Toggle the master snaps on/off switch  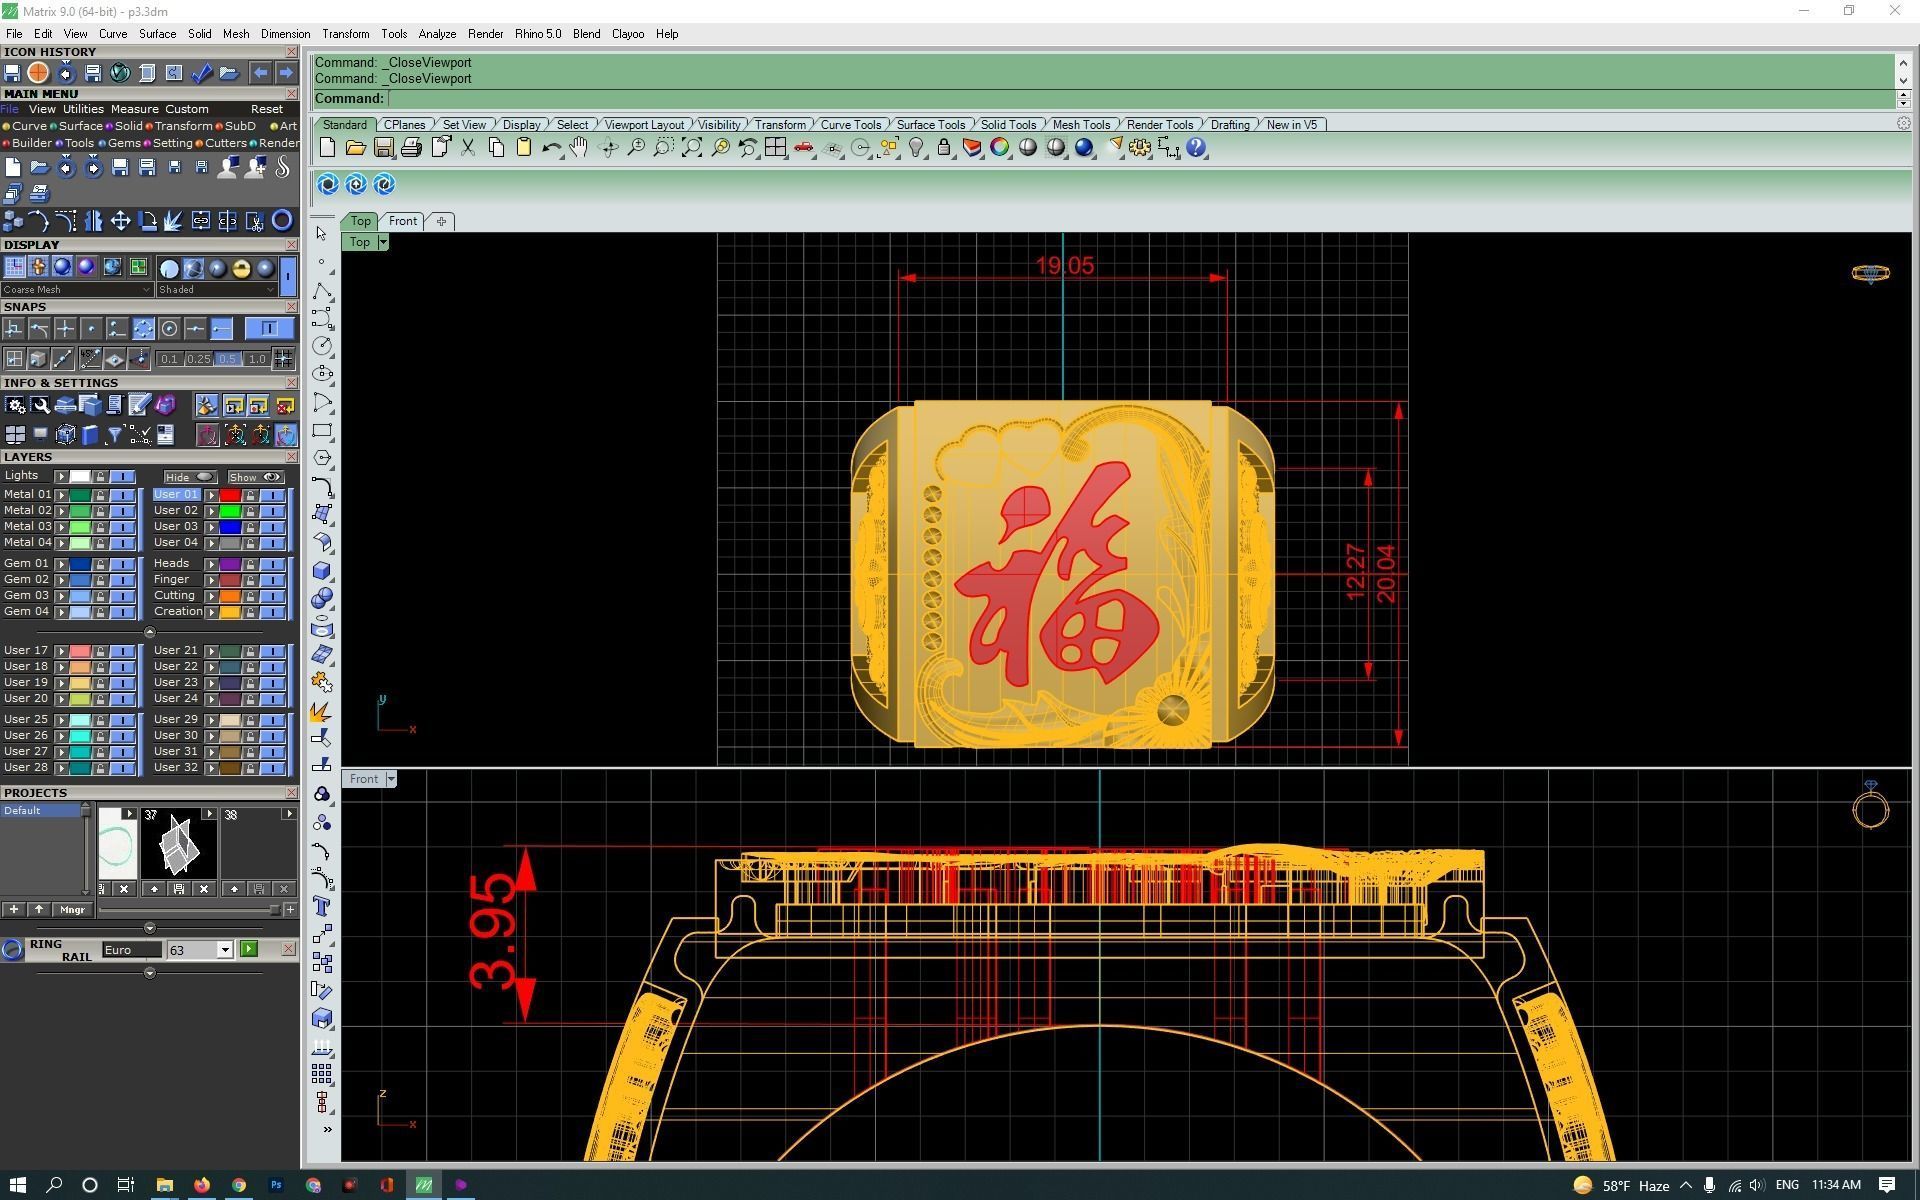tap(269, 329)
